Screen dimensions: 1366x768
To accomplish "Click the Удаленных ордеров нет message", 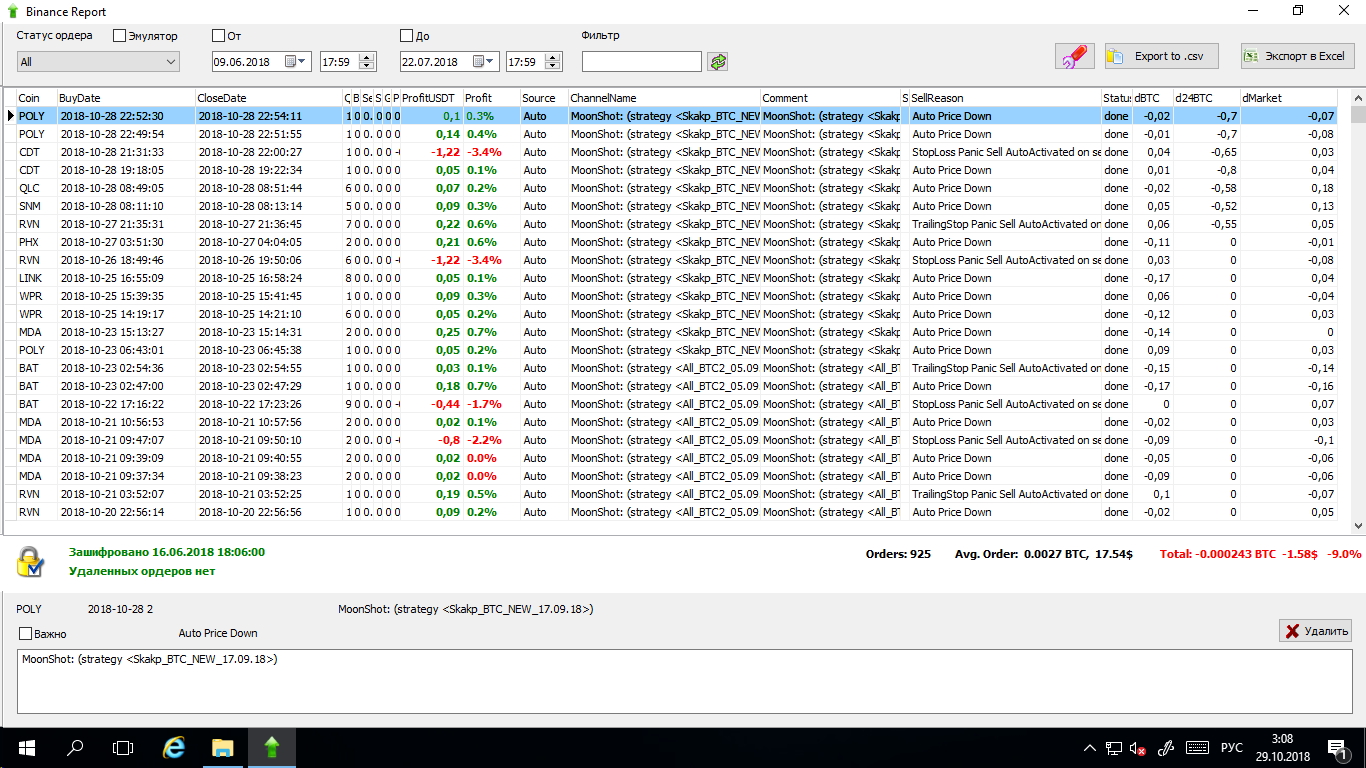I will pyautogui.click(x=142, y=572).
